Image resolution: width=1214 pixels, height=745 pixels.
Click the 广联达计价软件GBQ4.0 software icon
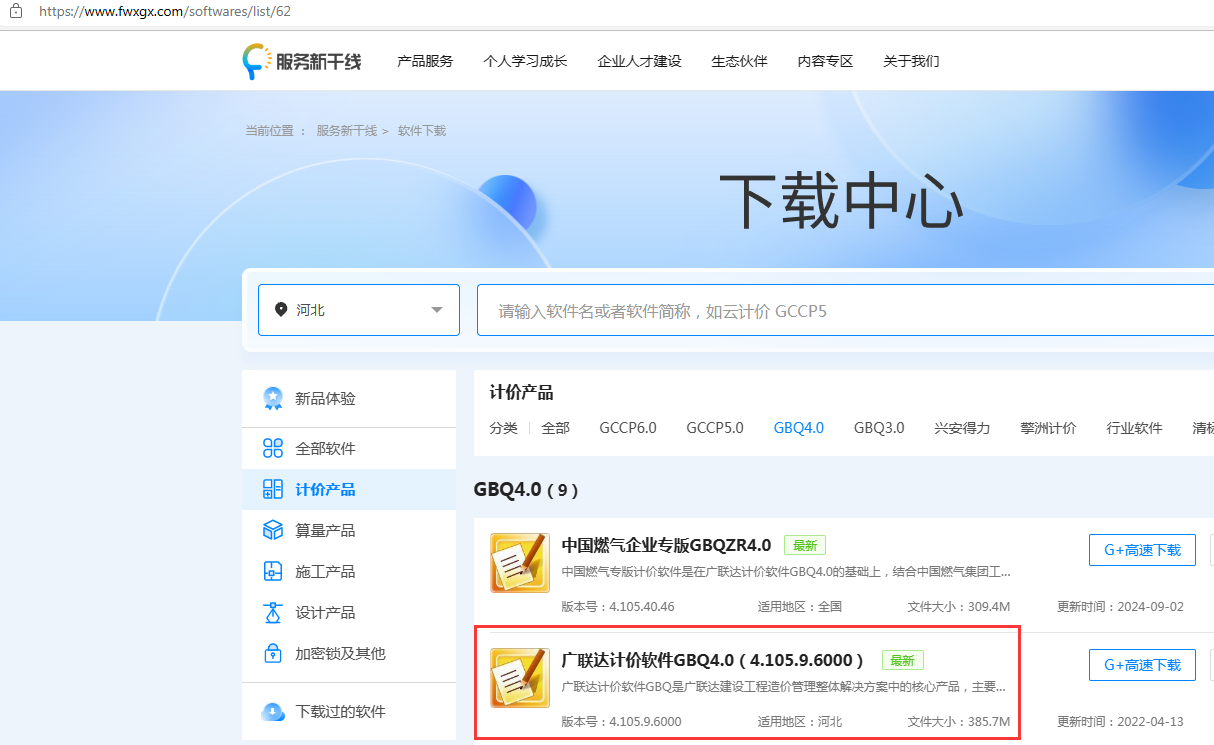tap(520, 678)
